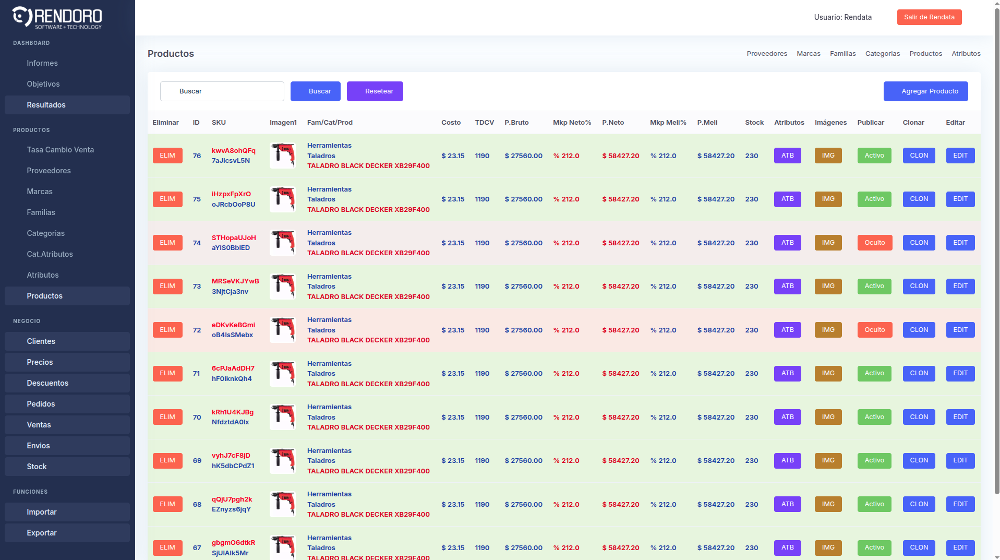Click the page vertical scrollbar

(996, 249)
